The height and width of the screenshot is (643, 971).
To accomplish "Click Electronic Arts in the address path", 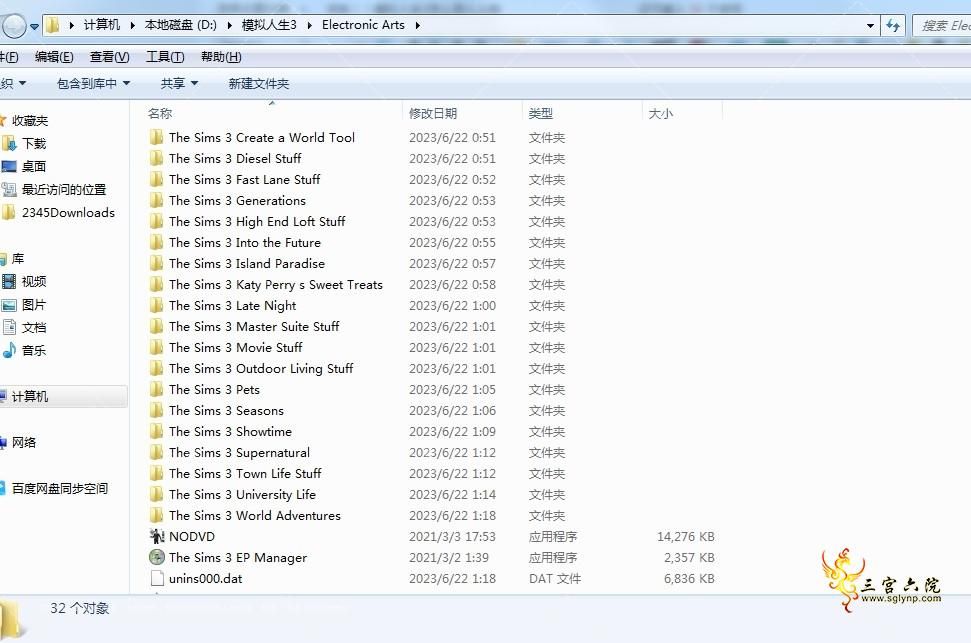I will tap(363, 25).
